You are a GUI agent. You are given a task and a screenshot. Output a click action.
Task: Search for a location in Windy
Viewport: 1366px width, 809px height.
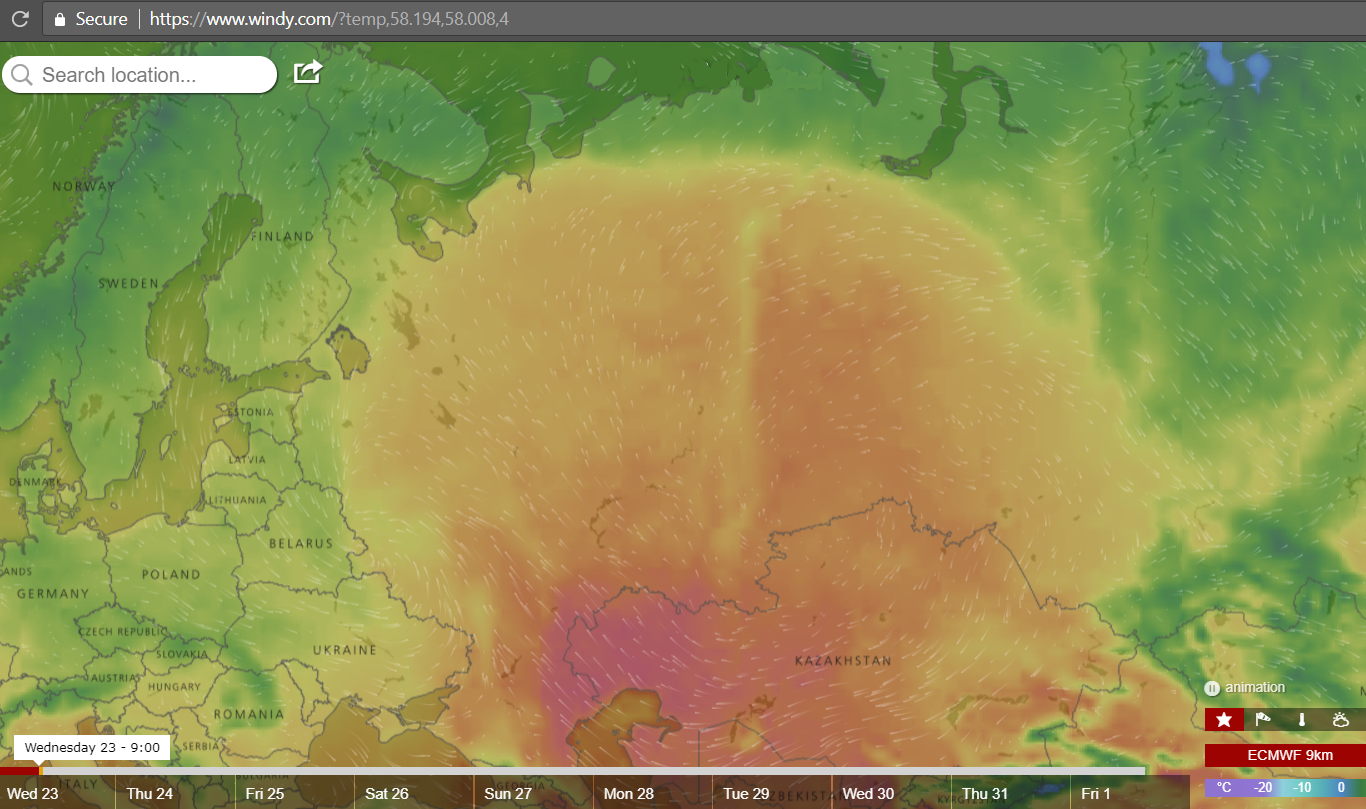pyautogui.click(x=140, y=75)
